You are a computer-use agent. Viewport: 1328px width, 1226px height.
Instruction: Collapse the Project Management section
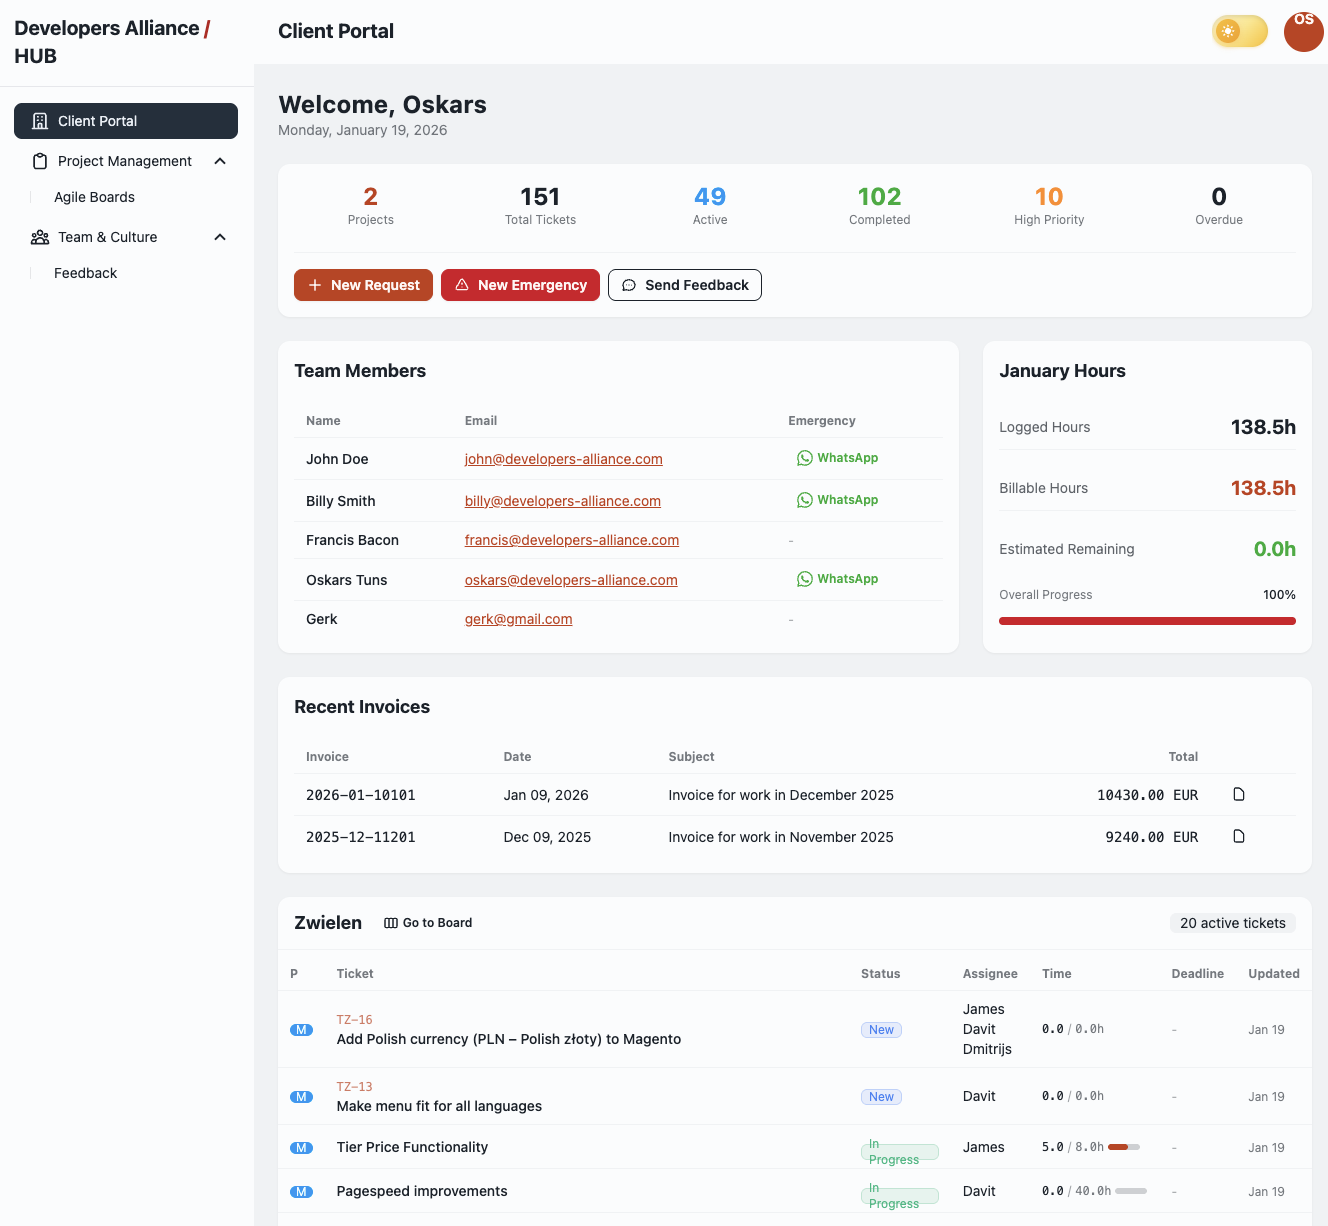219,161
